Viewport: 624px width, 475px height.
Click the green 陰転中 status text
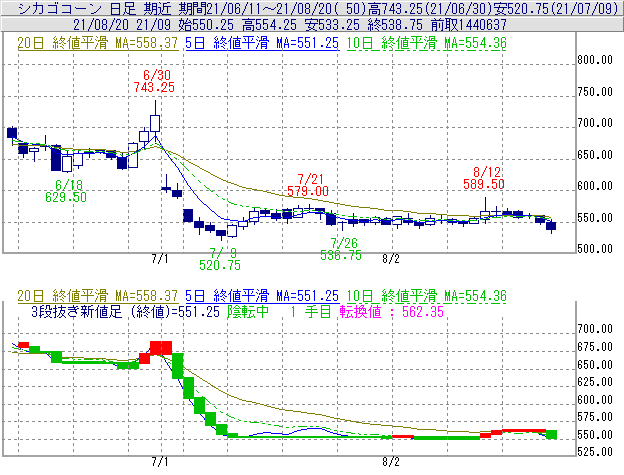[248, 311]
